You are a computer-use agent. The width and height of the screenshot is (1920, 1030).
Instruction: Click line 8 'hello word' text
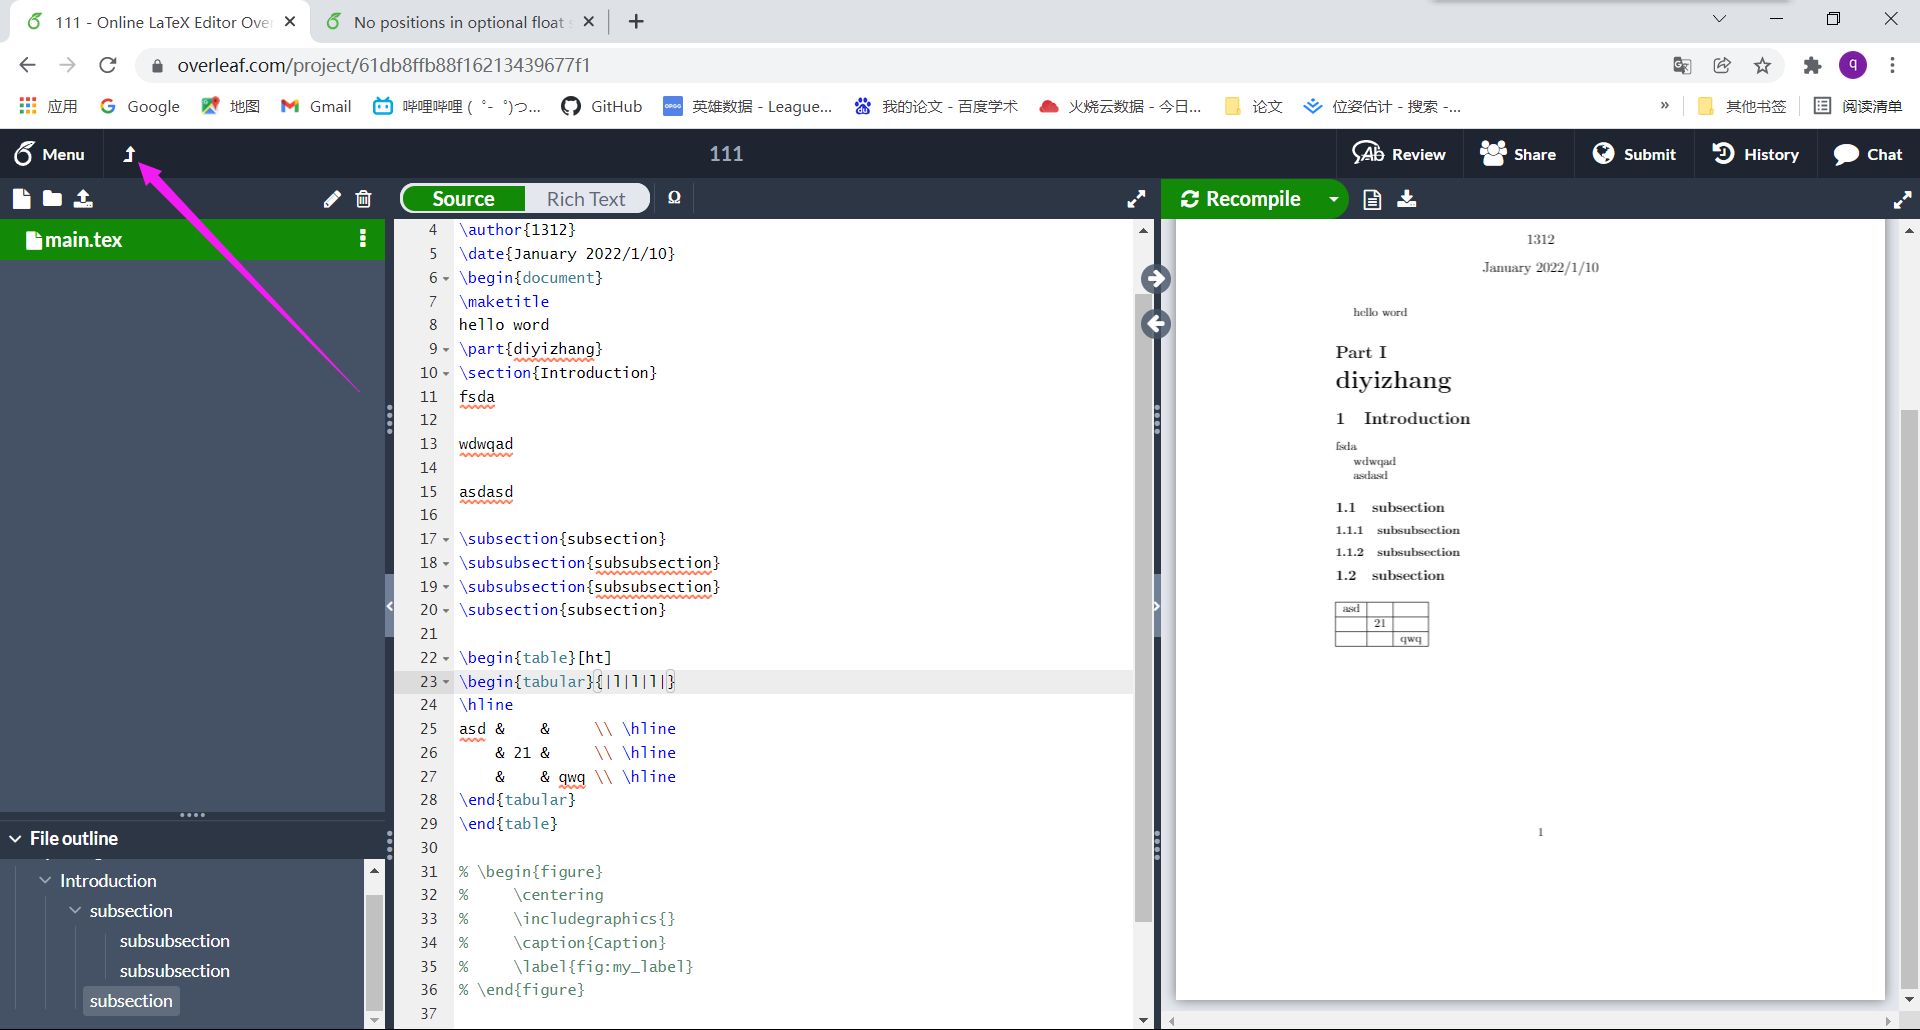[503, 325]
